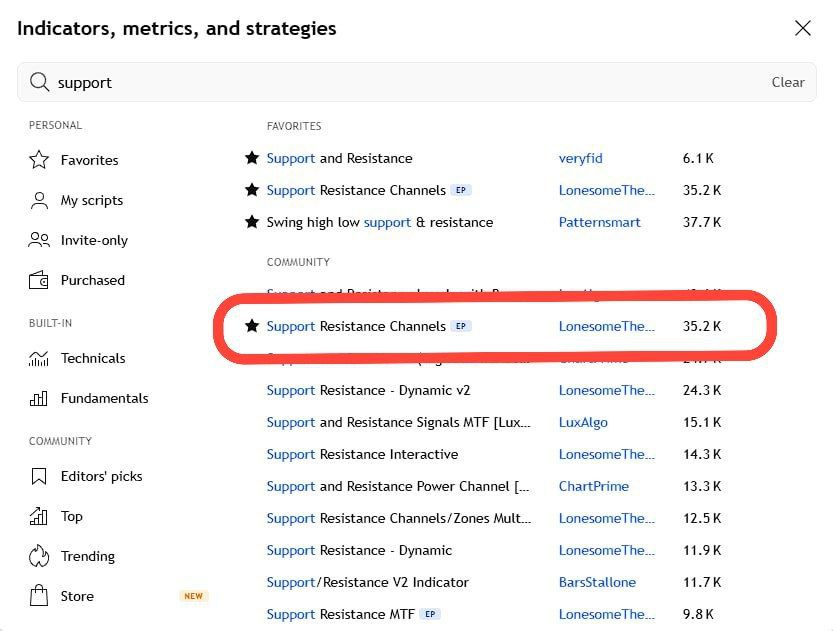Image resolution: width=833 pixels, height=631 pixels.
Task: Open LonesomeThe... author on Dynamic v2 row
Action: tap(607, 390)
